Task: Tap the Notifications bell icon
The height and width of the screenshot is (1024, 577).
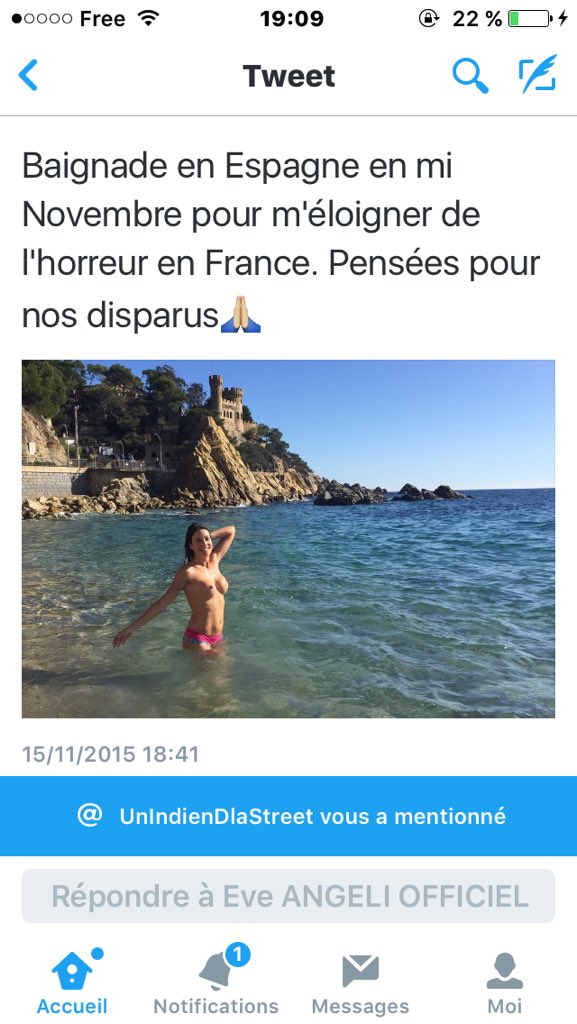Action: pos(217,970)
